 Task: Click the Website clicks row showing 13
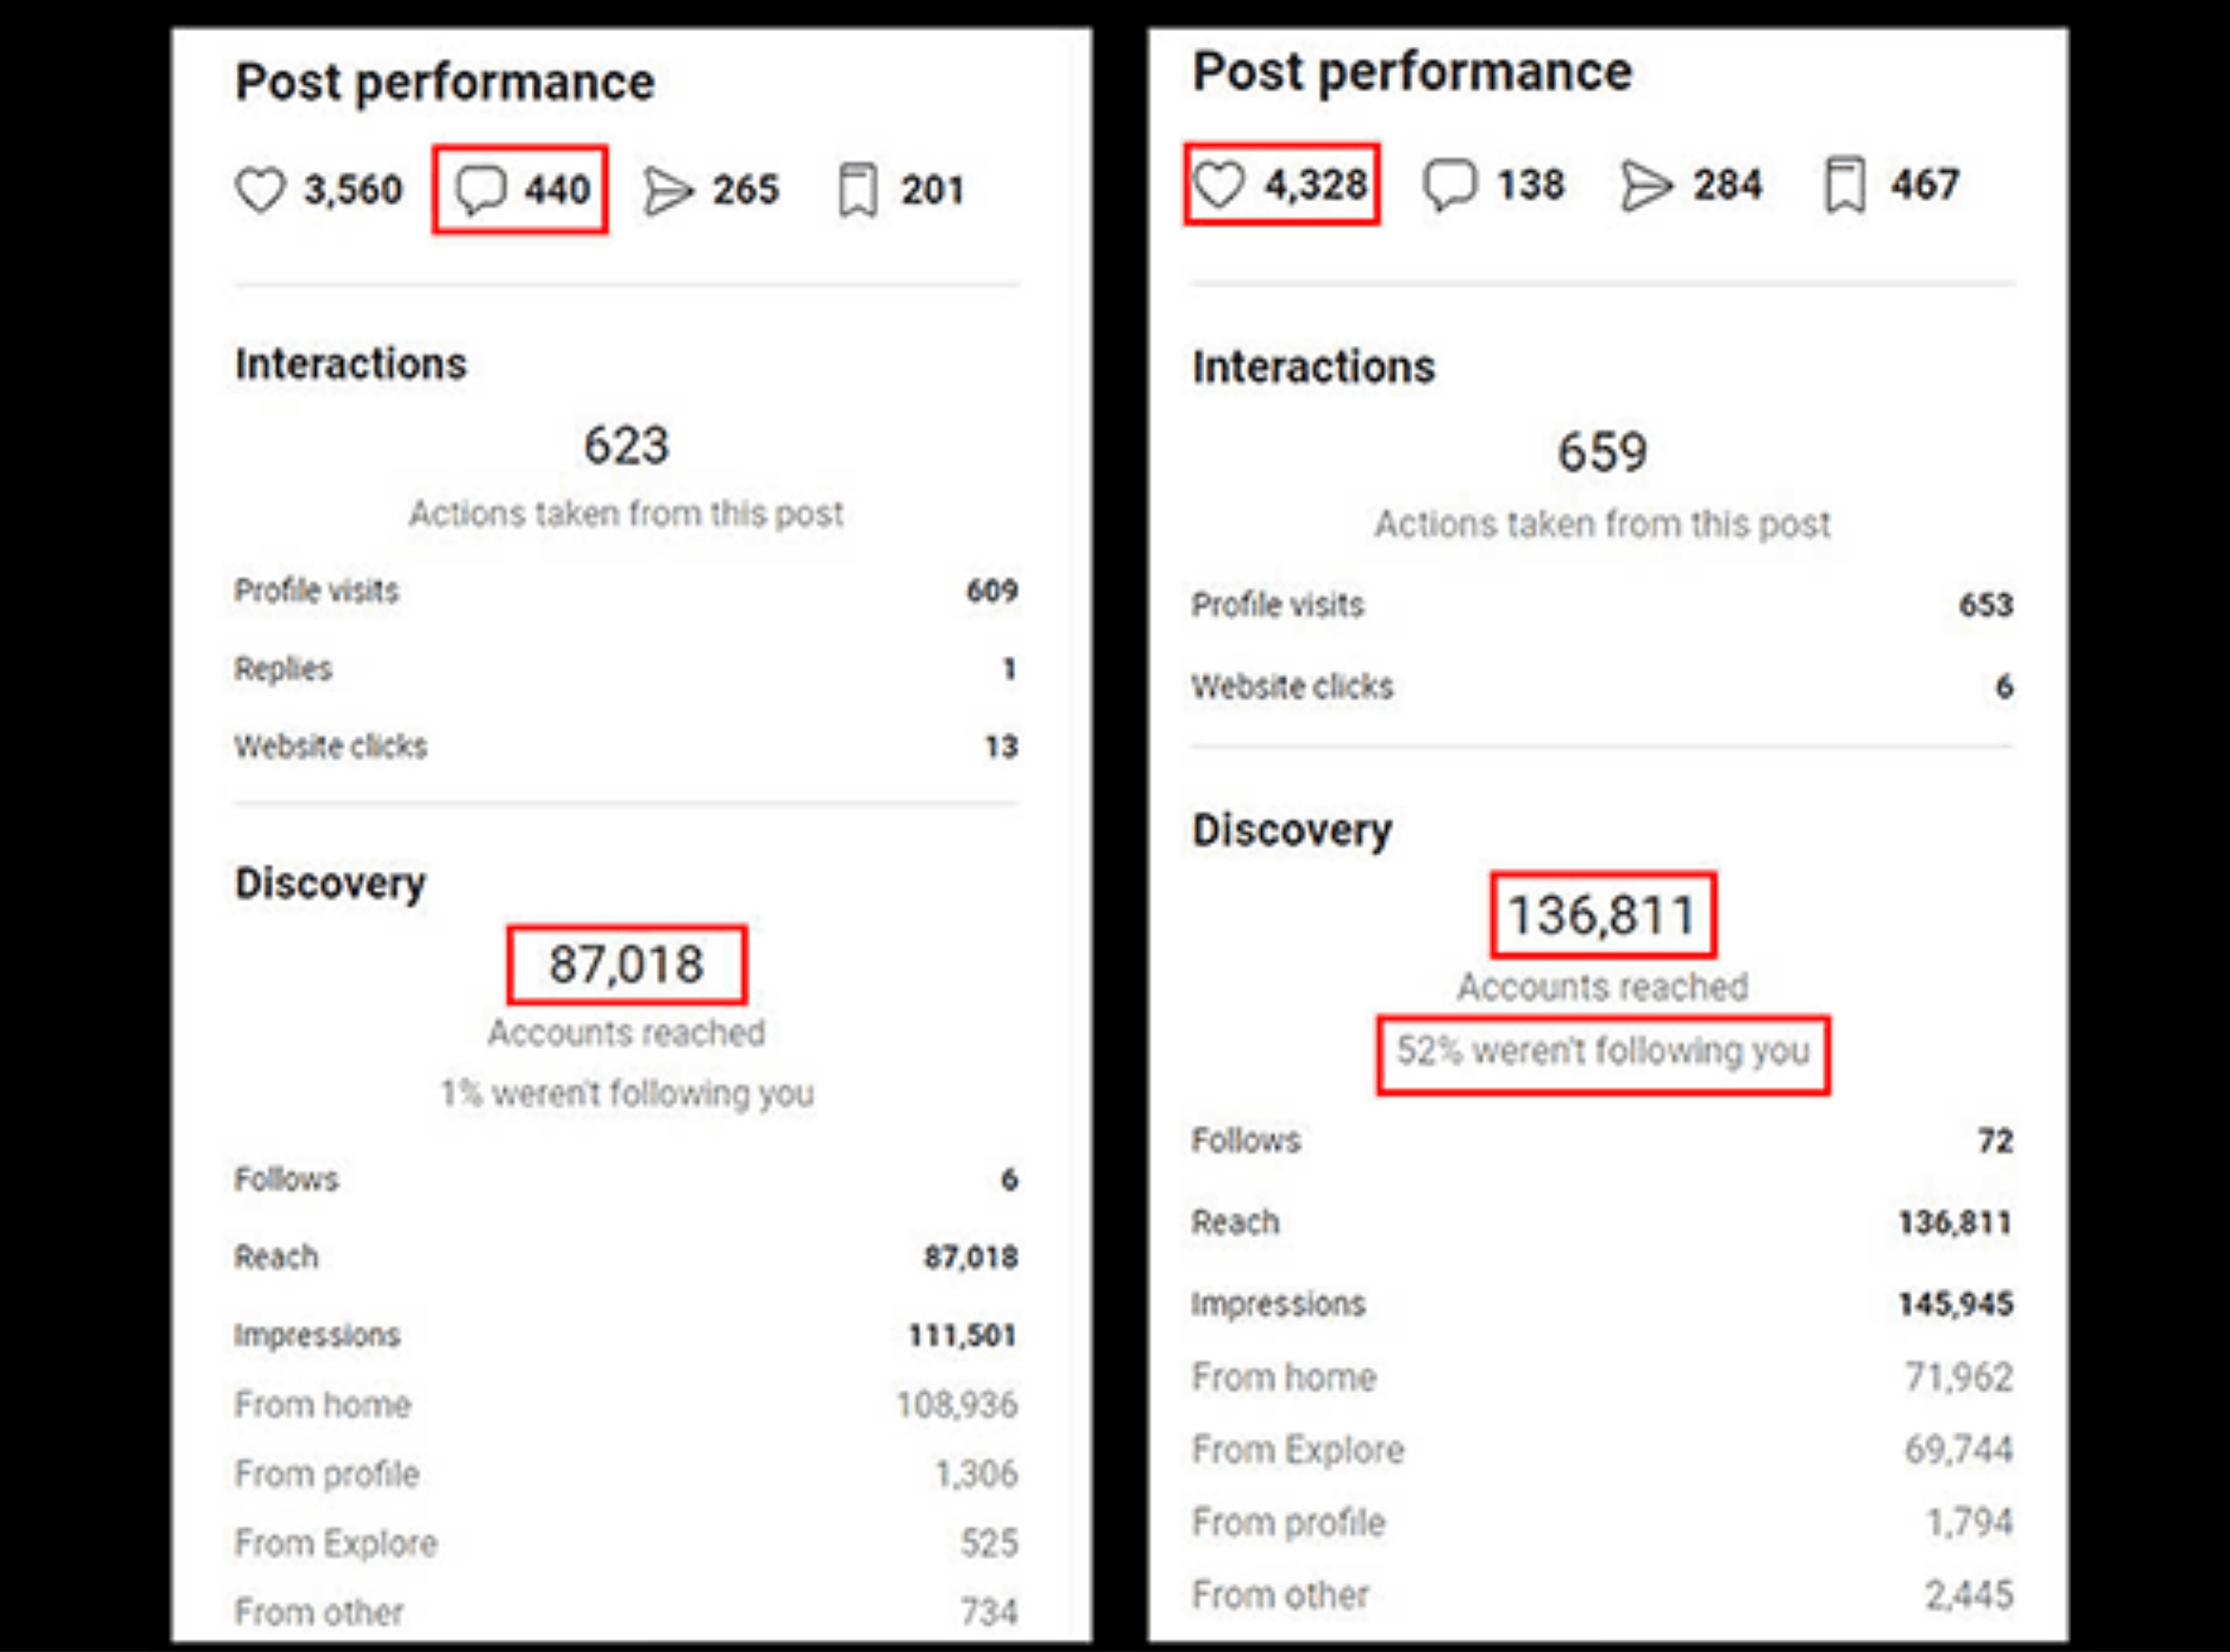click(x=626, y=746)
